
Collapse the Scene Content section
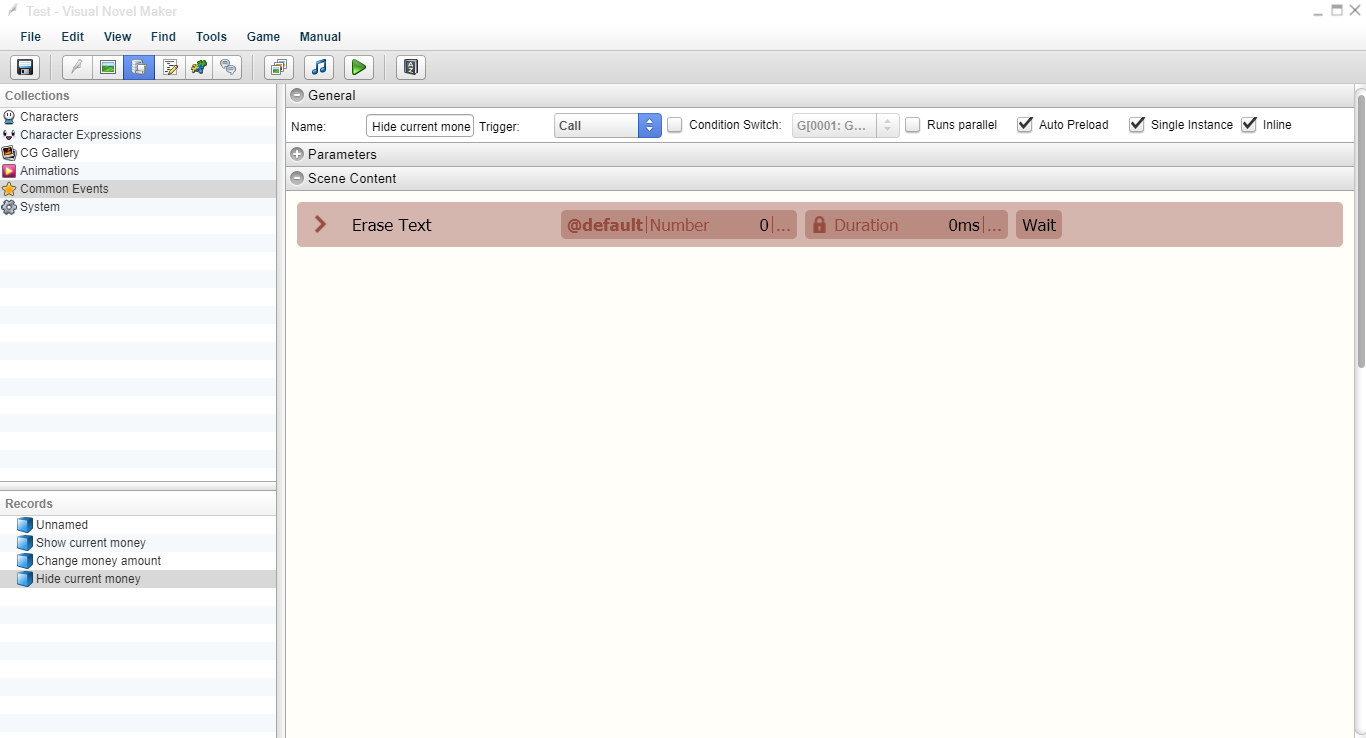tap(297, 179)
